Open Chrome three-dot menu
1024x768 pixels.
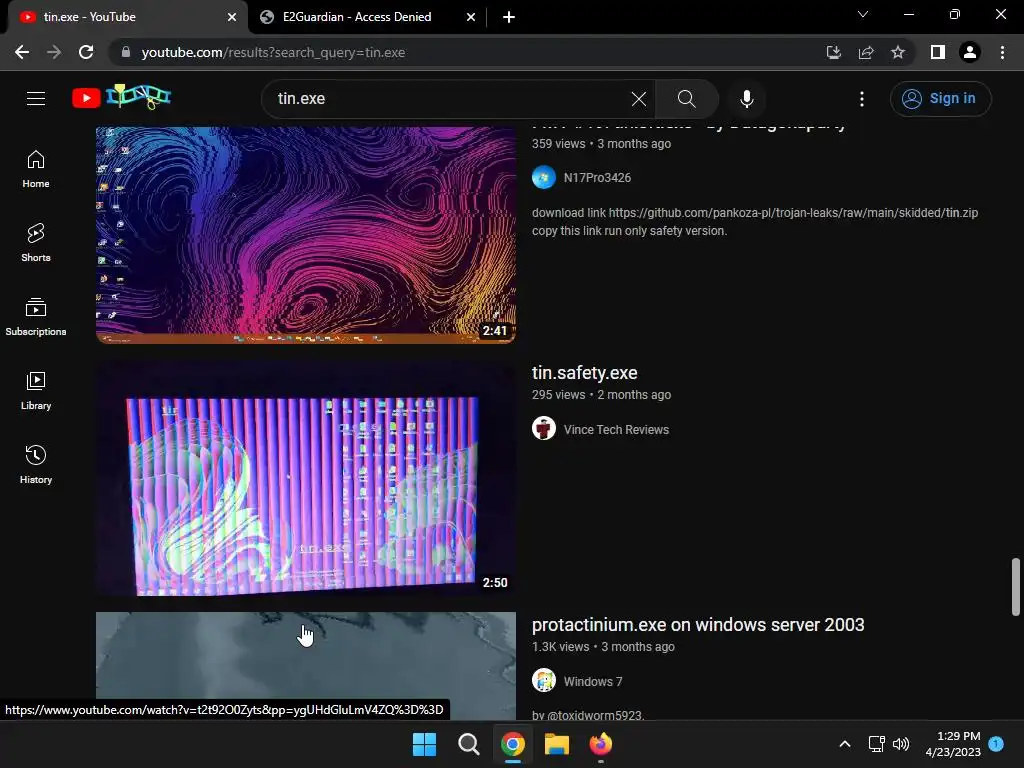[x=1002, y=52]
